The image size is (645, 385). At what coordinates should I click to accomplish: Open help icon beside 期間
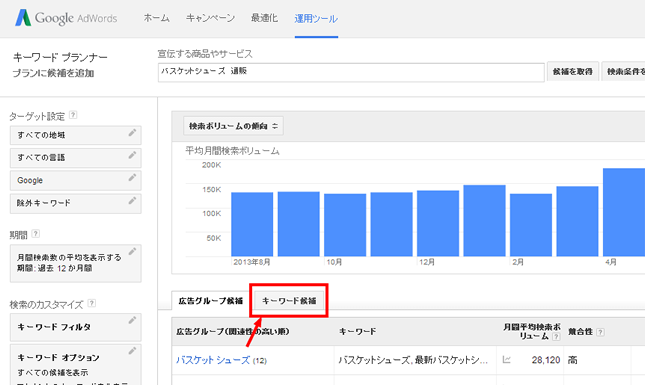tap(36, 234)
